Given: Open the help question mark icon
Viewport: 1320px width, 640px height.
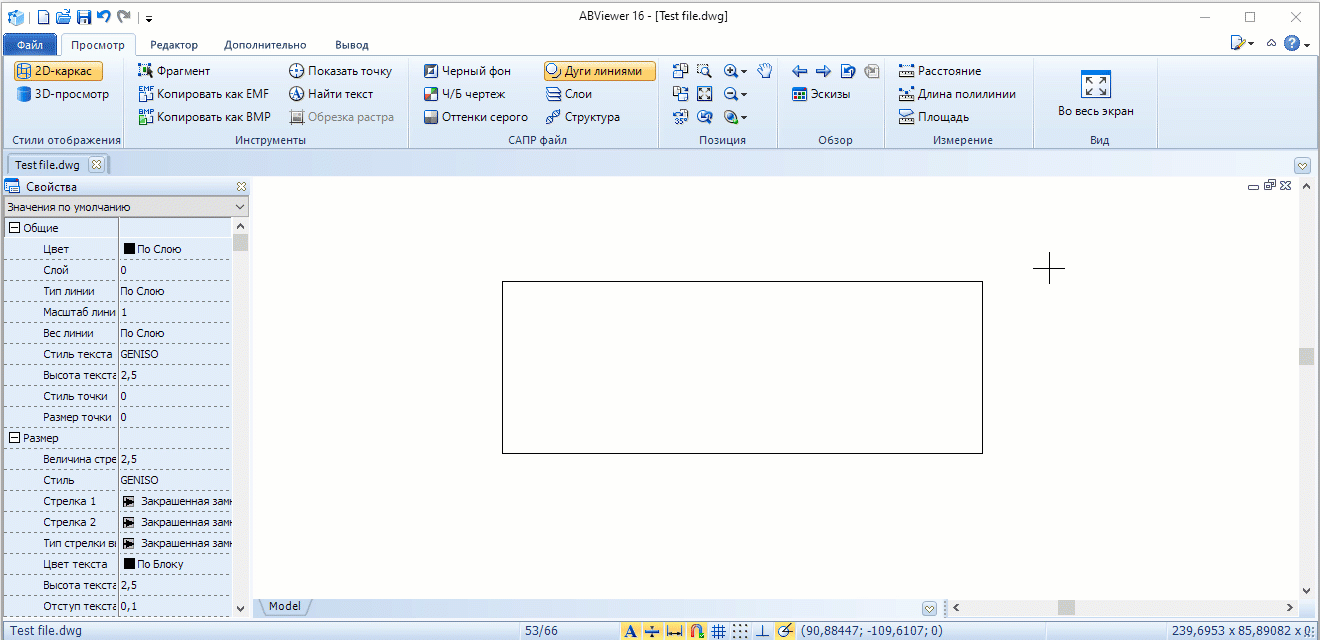Looking at the screenshot, I should [1292, 44].
